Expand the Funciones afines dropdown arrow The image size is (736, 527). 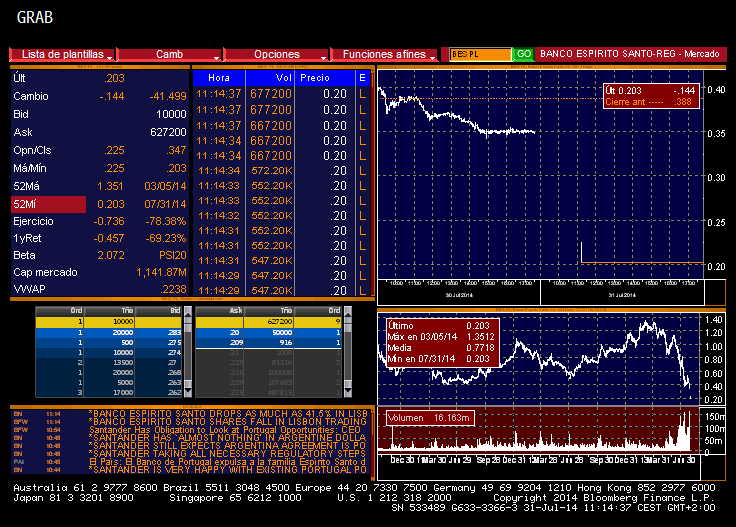(432, 58)
